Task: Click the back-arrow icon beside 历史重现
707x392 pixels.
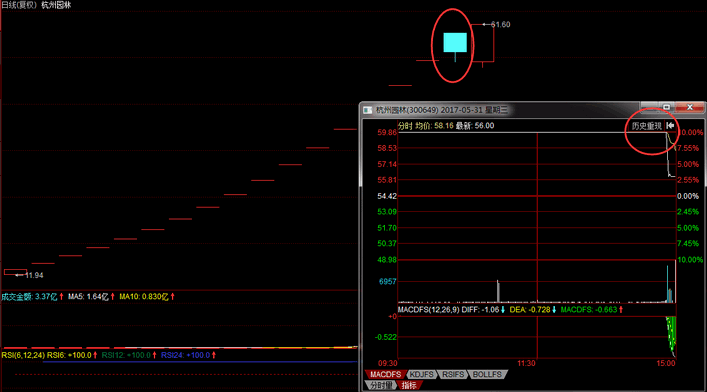Action: (x=670, y=125)
